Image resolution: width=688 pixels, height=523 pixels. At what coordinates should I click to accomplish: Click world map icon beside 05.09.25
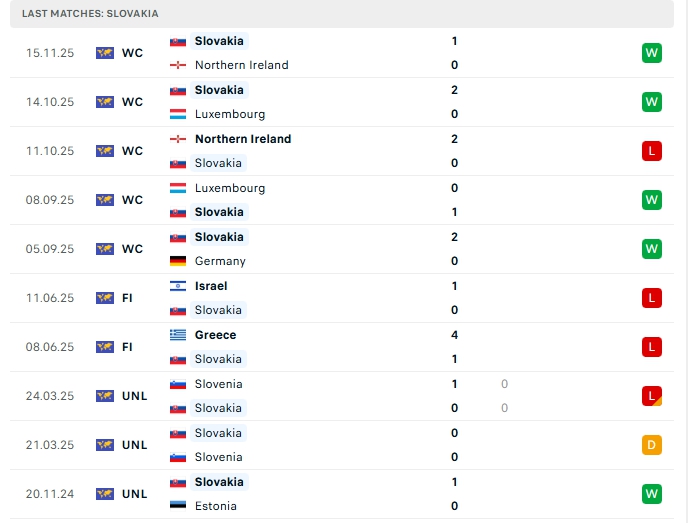[x=105, y=249]
